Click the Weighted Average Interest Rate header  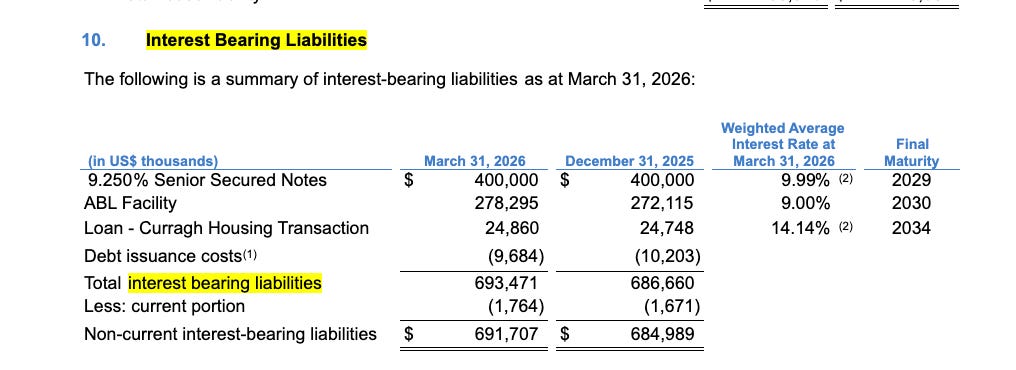tap(783, 145)
